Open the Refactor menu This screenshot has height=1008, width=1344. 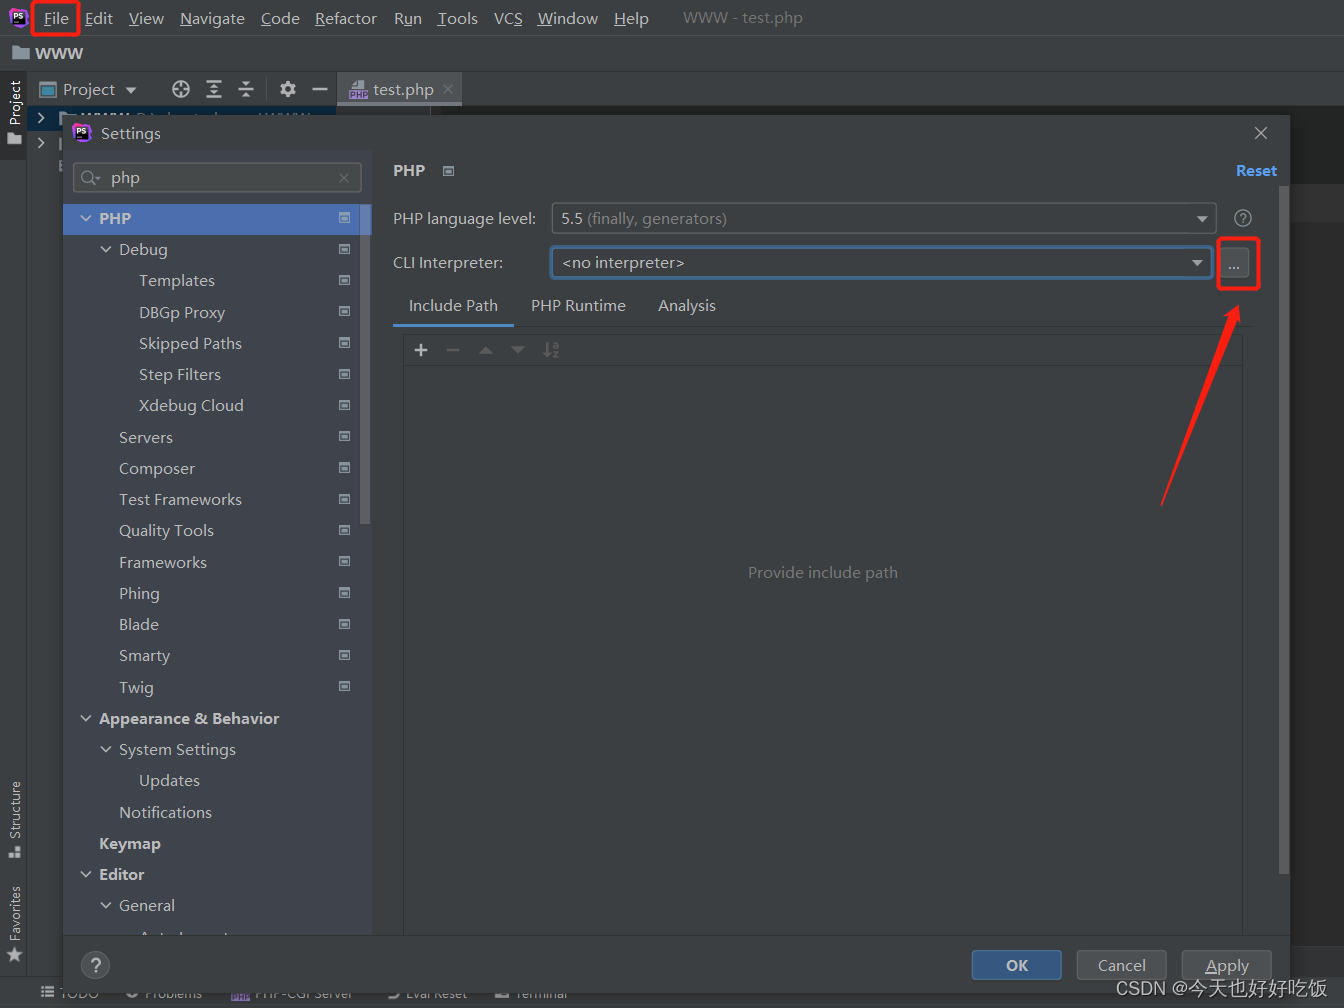(345, 18)
